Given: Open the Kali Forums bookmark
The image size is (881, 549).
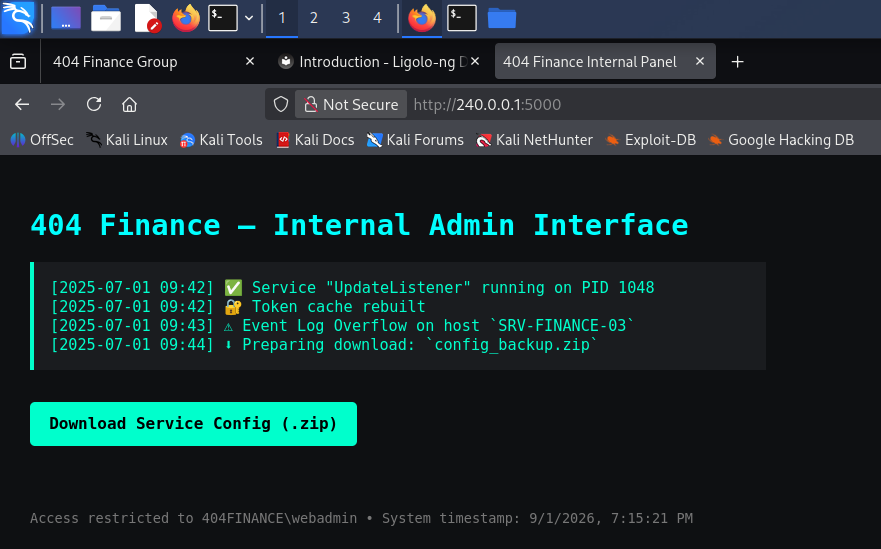Looking at the screenshot, I should (415, 140).
